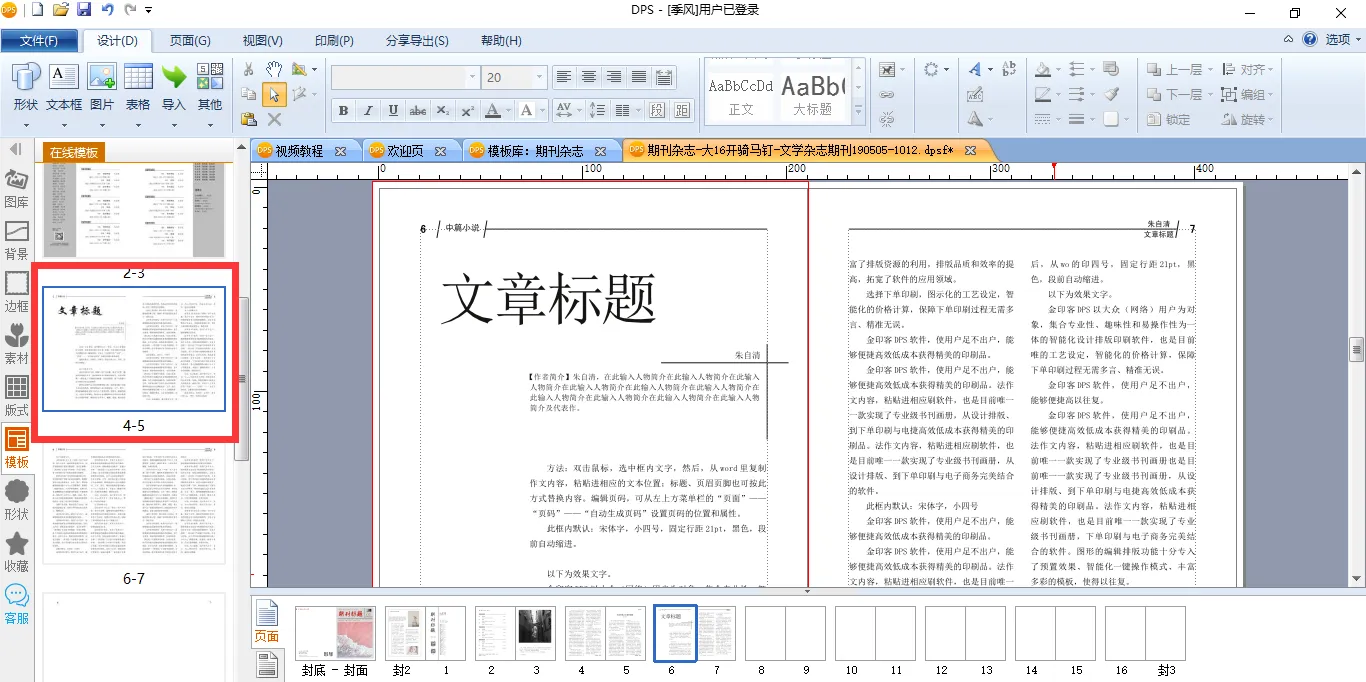Toggle italic text formatting
Viewport: 1366px width, 682px height.
[368, 111]
